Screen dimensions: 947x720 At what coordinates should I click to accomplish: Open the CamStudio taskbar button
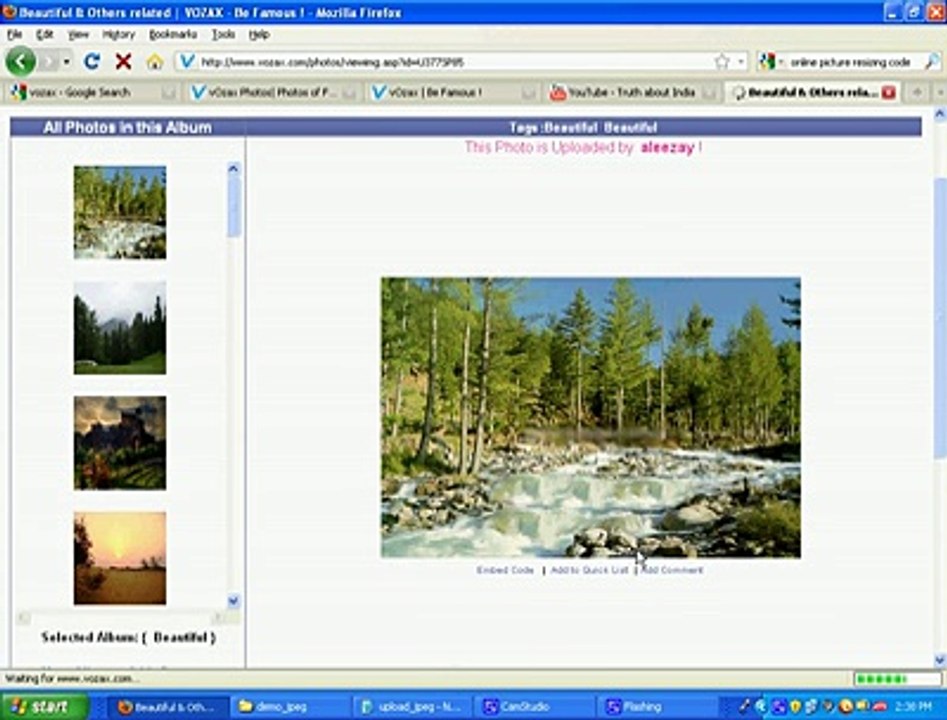535,707
